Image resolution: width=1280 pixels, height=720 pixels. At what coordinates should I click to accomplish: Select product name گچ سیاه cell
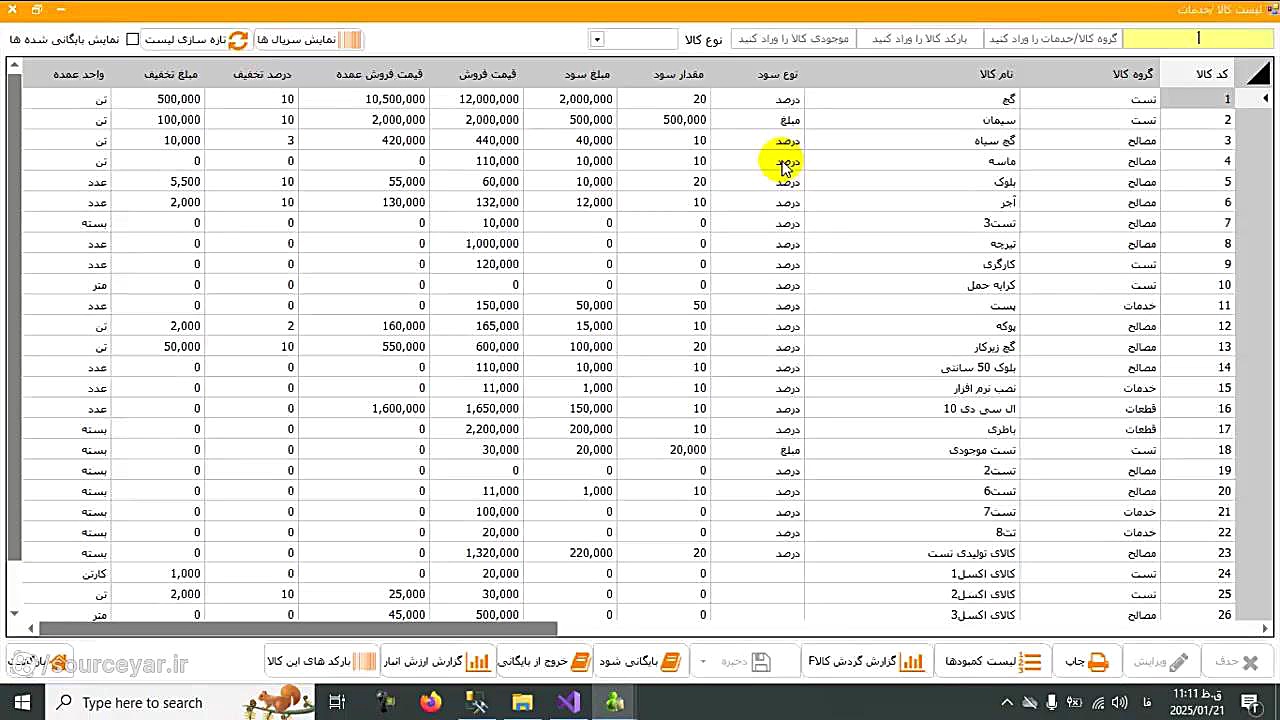point(911,140)
